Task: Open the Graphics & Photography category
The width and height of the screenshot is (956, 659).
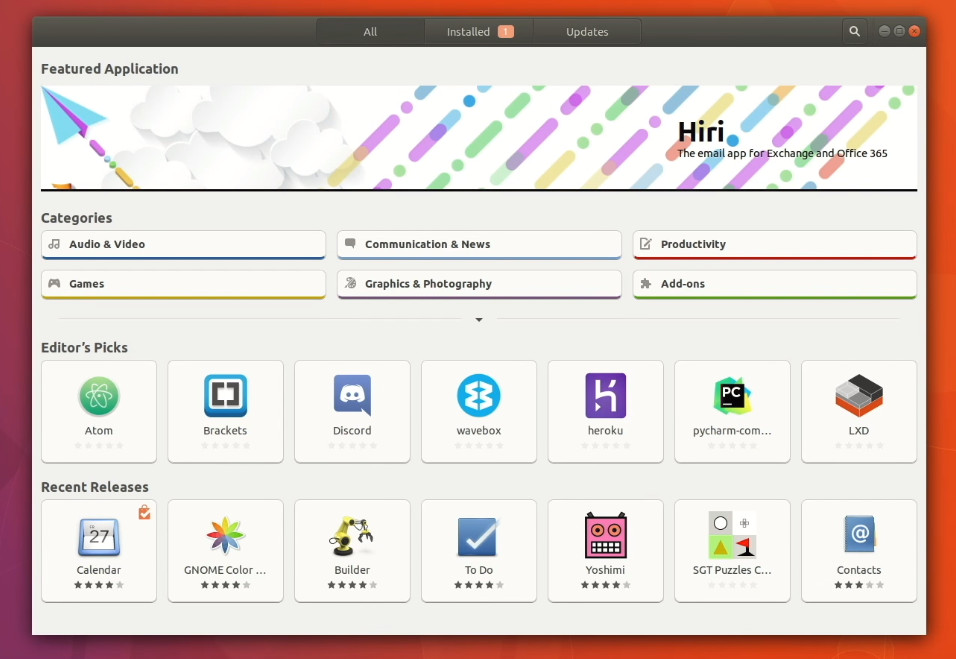Action: coord(478,283)
